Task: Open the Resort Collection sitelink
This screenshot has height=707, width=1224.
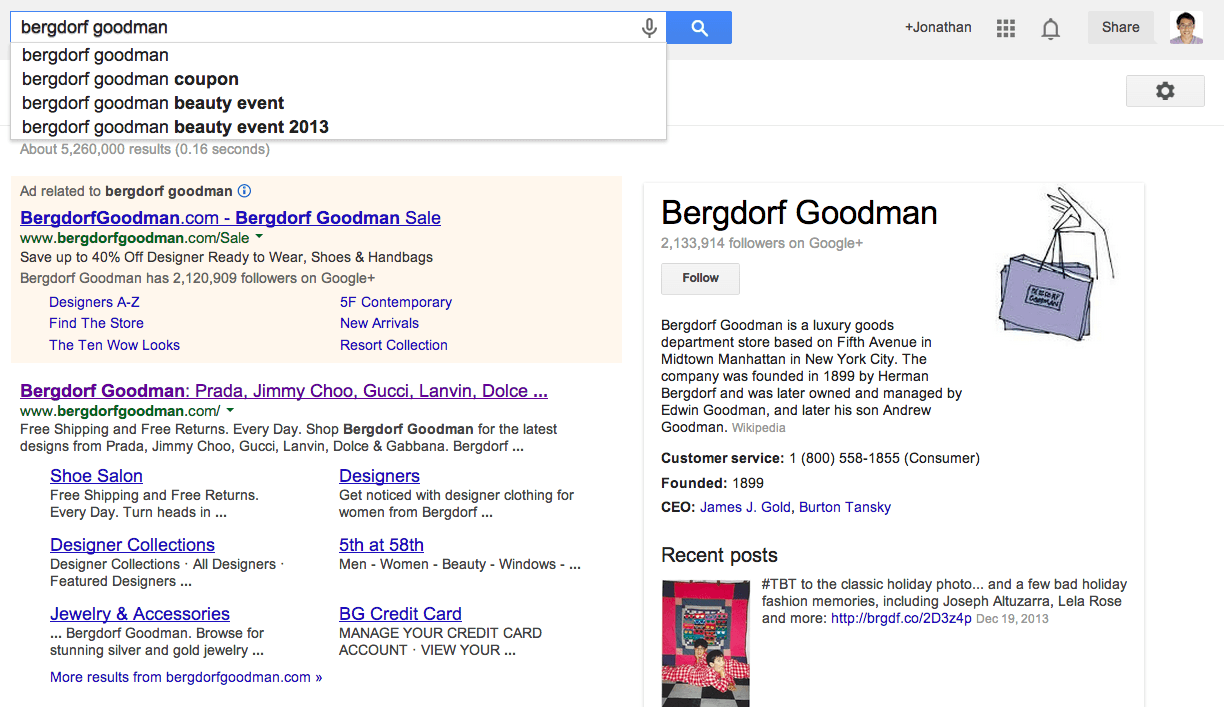Action: click(x=394, y=345)
